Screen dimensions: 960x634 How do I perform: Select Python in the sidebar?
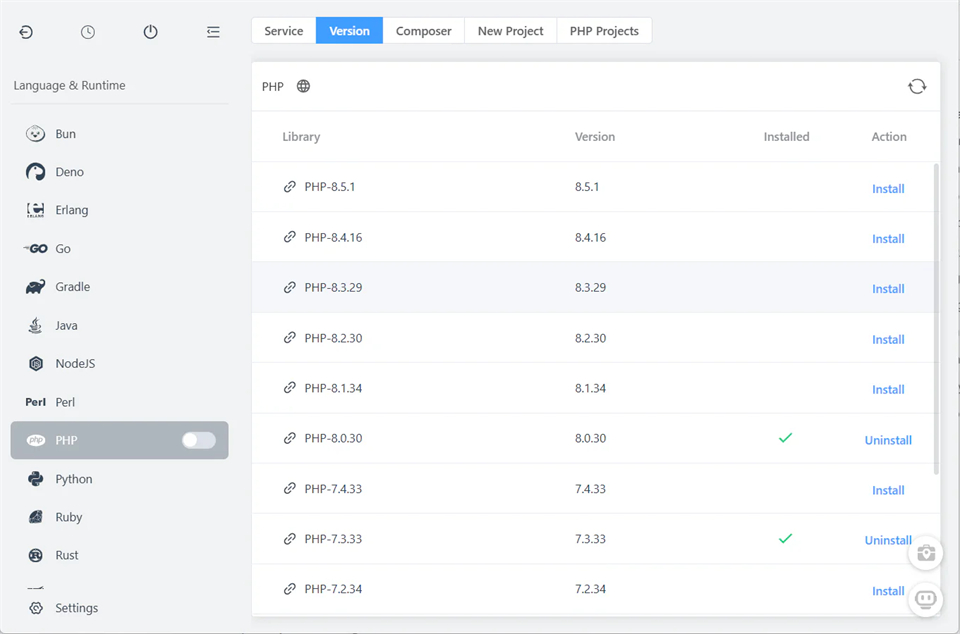[x=119, y=479]
